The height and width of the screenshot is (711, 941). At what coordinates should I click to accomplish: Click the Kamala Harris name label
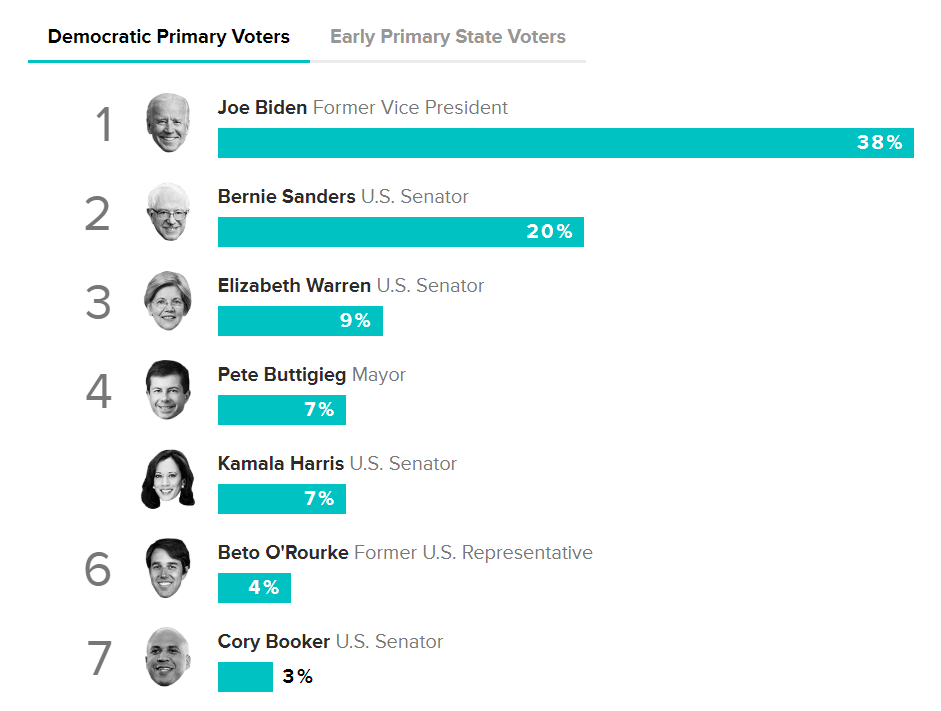tap(281, 463)
